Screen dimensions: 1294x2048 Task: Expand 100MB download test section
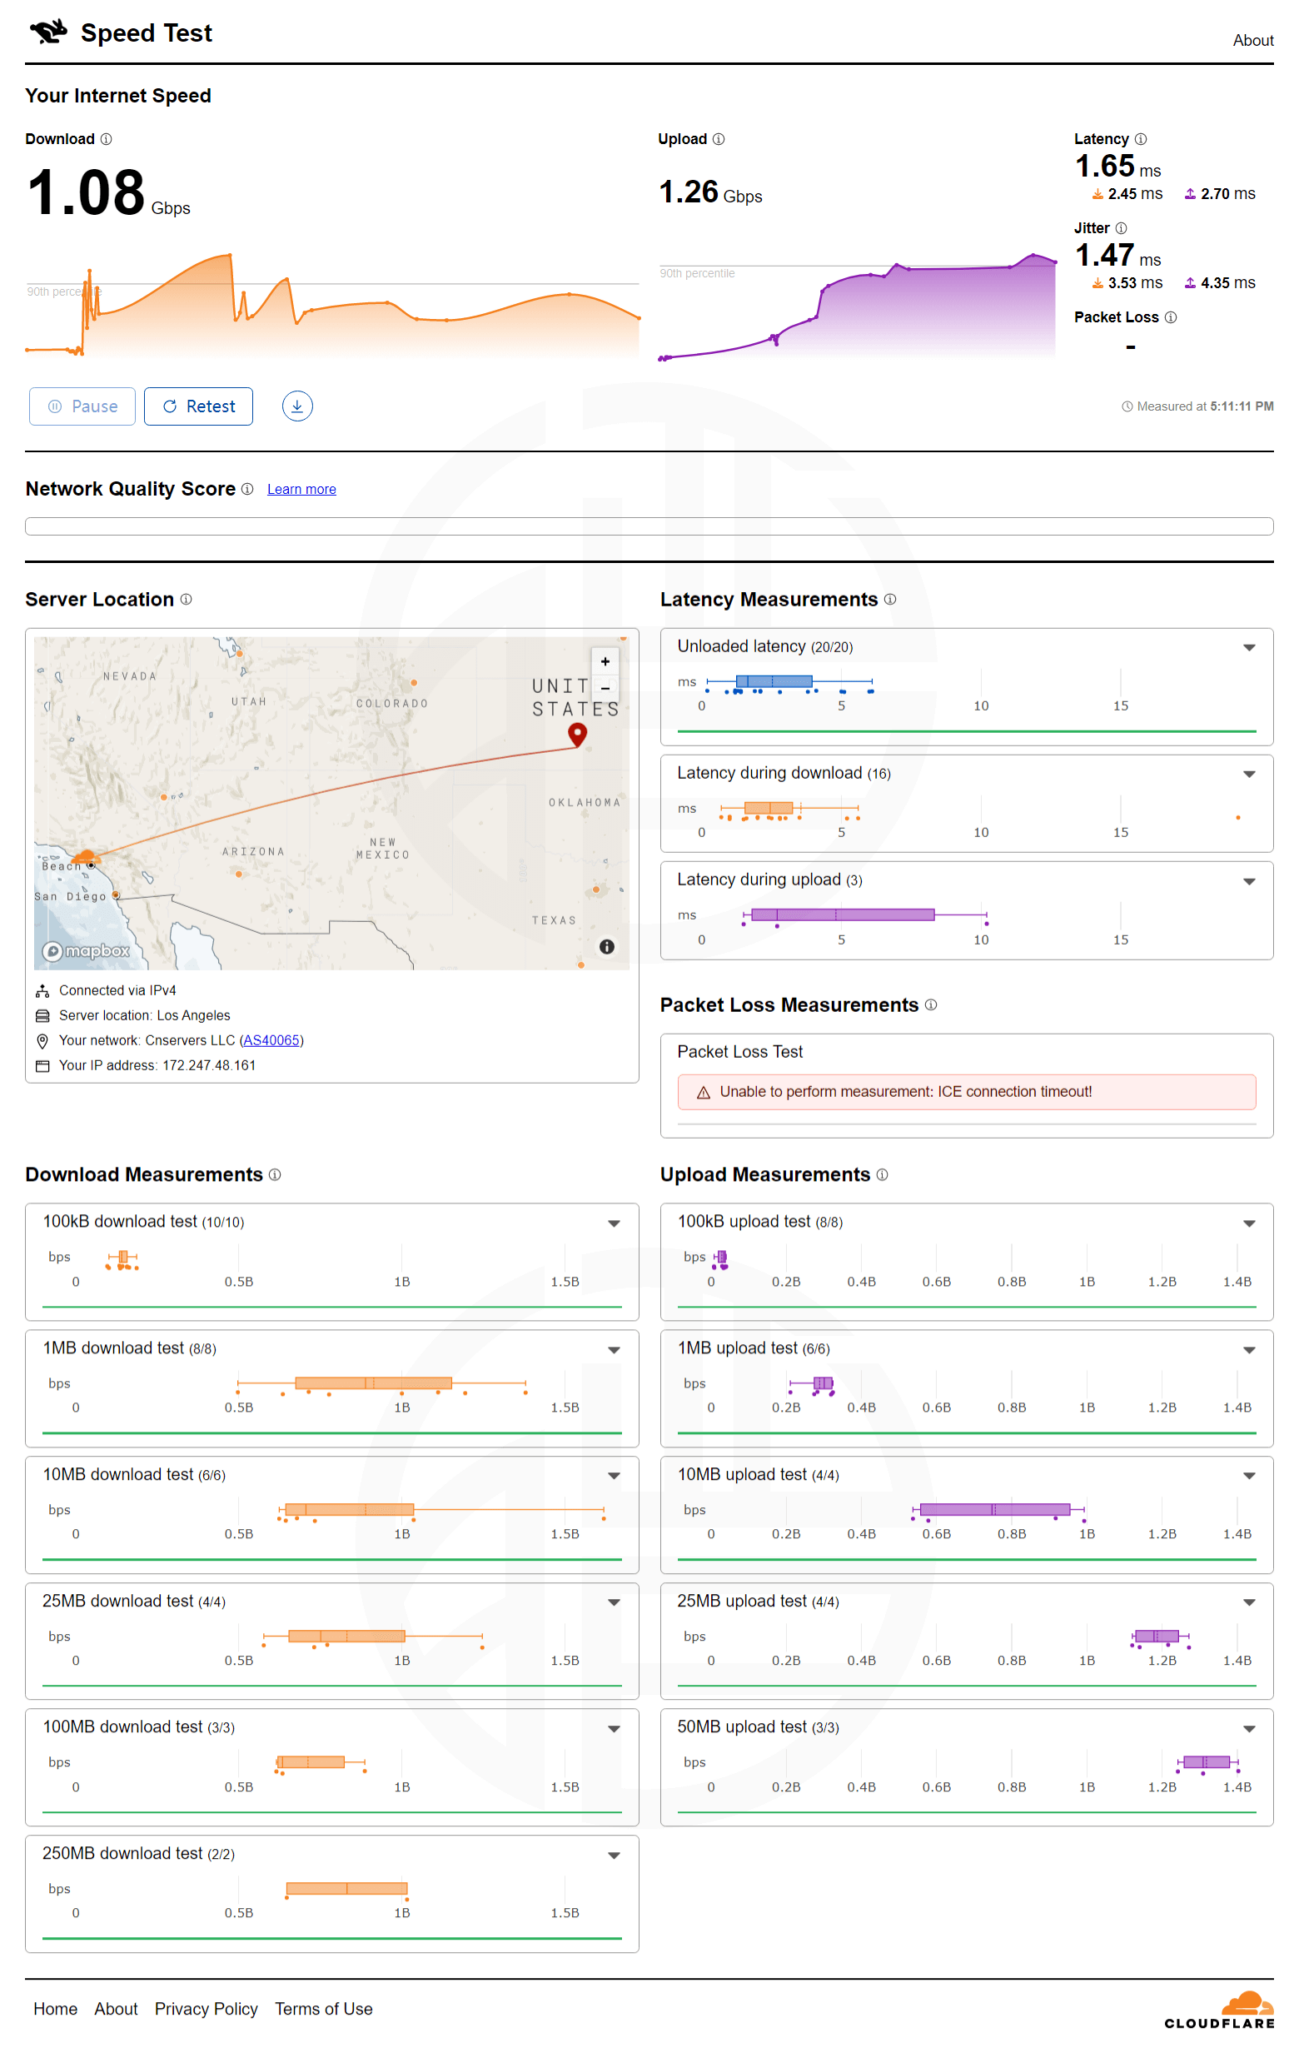[614, 1729]
